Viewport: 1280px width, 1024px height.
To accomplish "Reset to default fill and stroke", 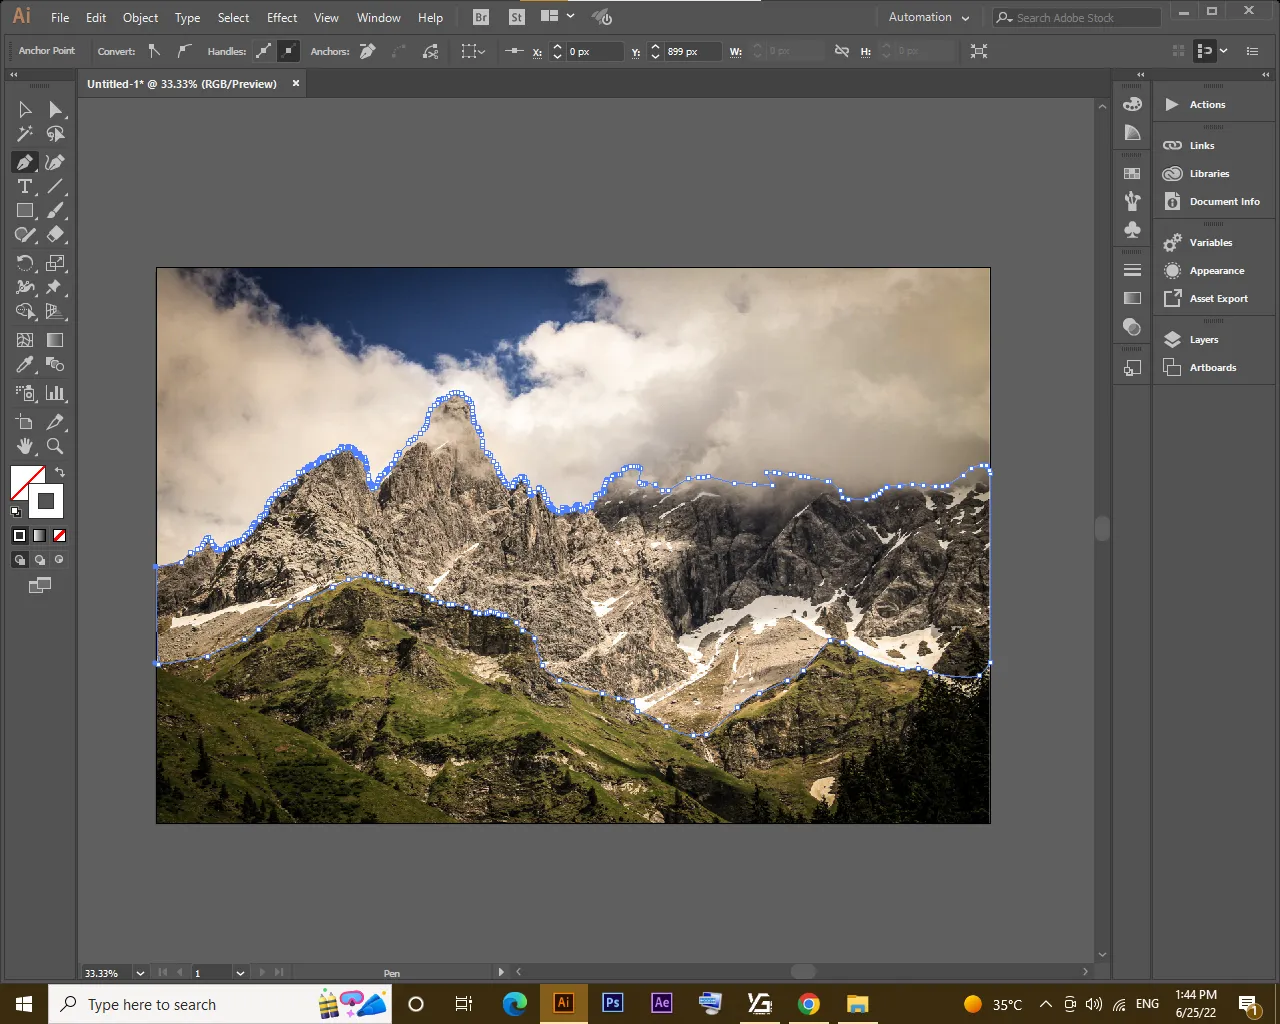I will click(x=15, y=512).
